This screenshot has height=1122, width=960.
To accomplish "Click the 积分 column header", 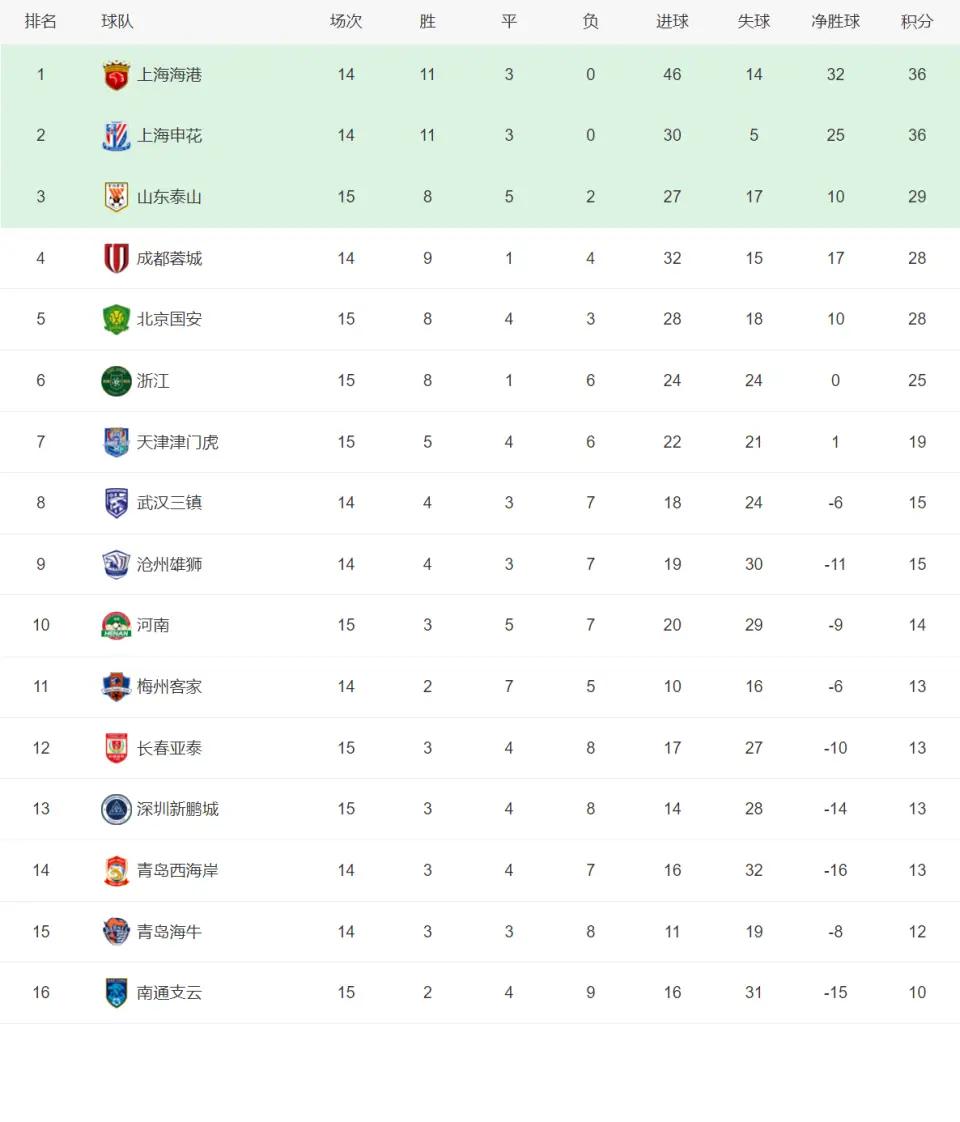I will pos(917,21).
